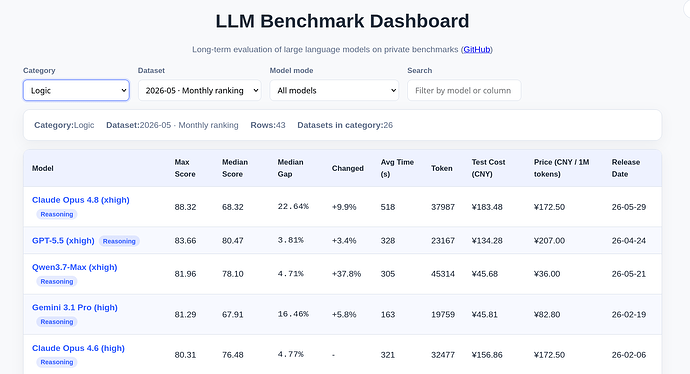
Task: Open the GitHub link in the subtitle
Action: 477,49
